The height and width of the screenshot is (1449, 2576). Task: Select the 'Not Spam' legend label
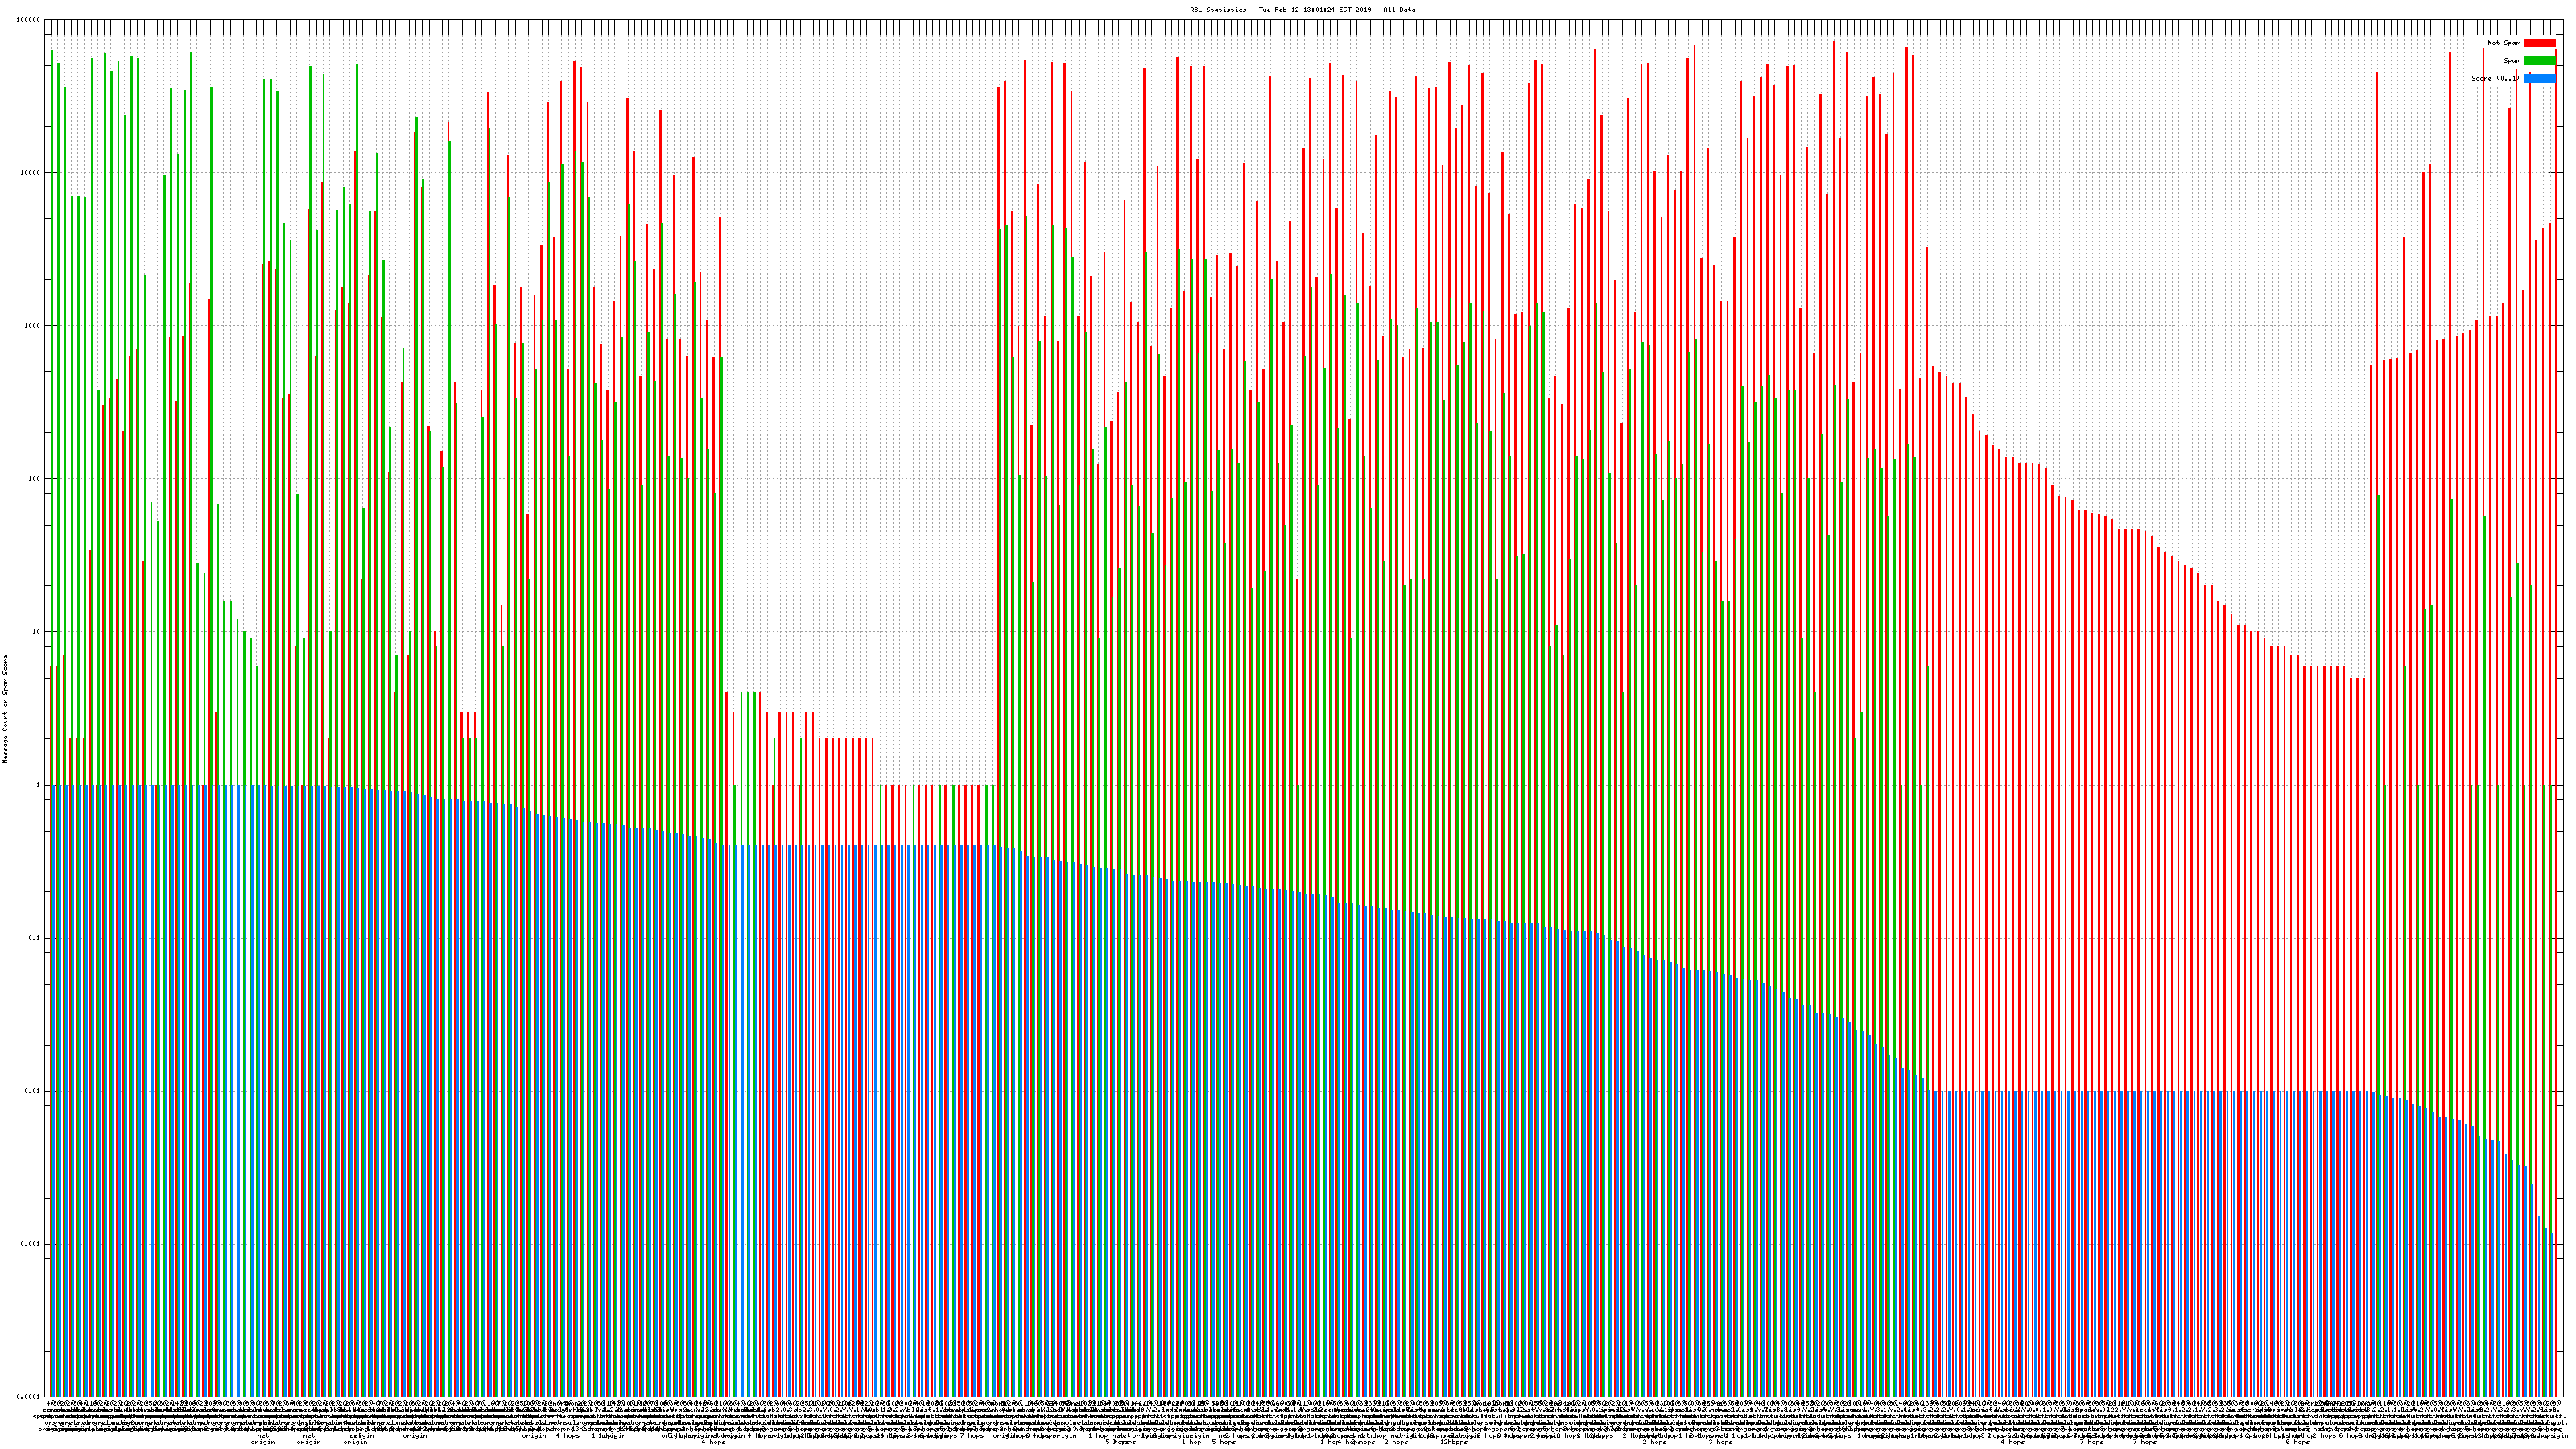[x=2504, y=43]
